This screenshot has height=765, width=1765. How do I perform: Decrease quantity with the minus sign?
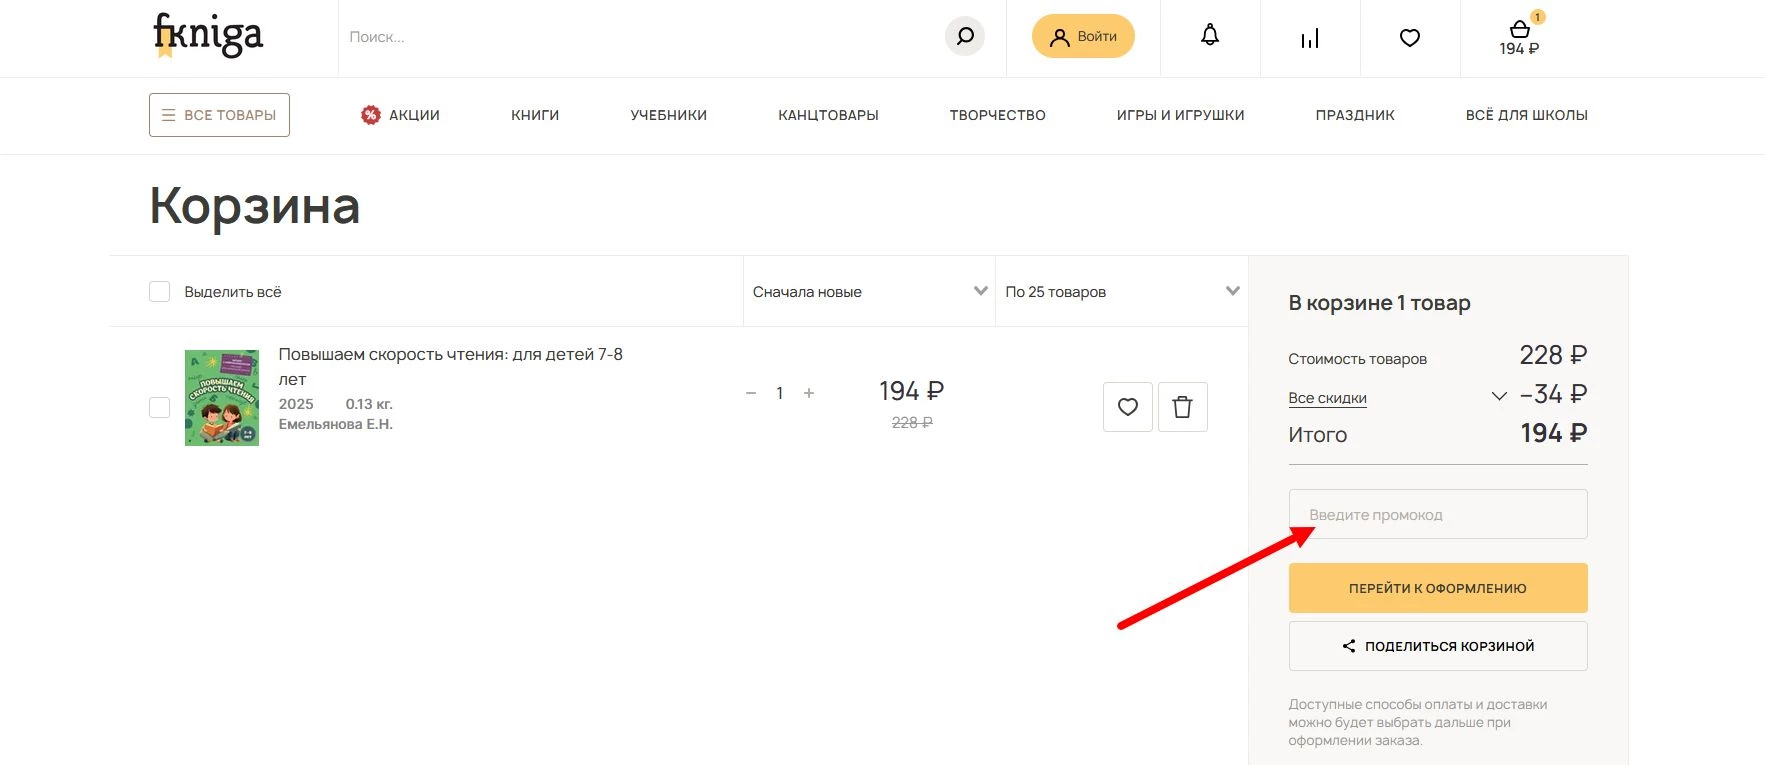coord(751,393)
